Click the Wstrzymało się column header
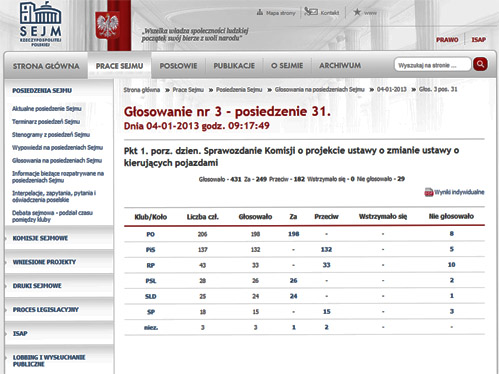 click(383, 217)
